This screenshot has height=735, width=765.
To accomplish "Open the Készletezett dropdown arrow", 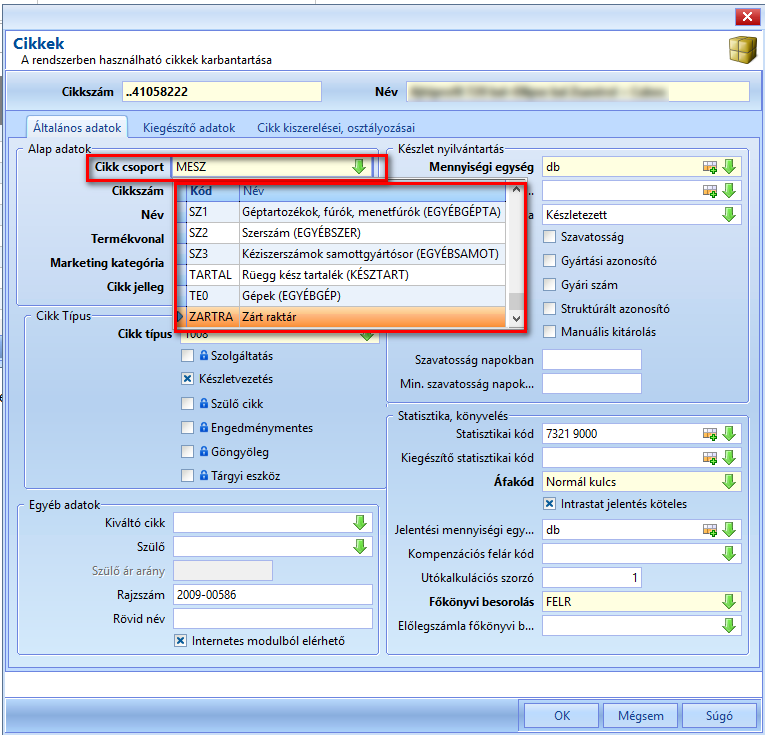I will (x=729, y=215).
